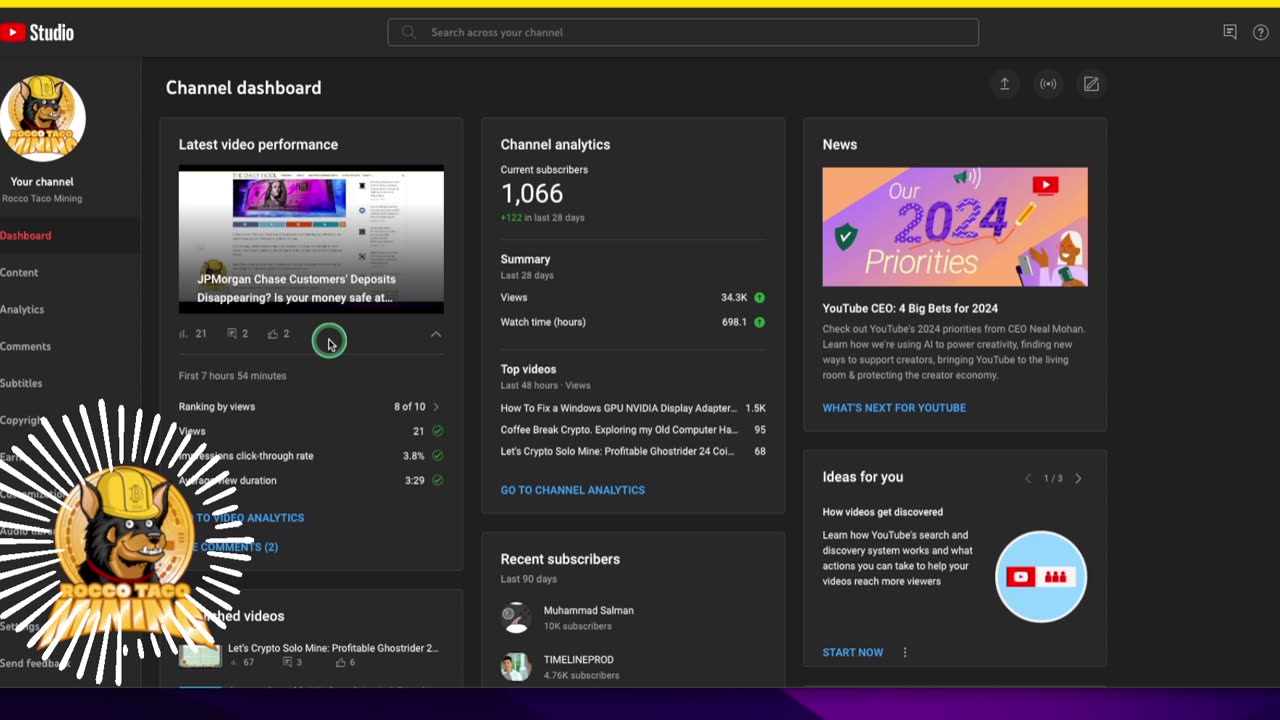Go to previous idea with left chevron
Viewport: 1280px width, 720px height.
[x=1028, y=479]
